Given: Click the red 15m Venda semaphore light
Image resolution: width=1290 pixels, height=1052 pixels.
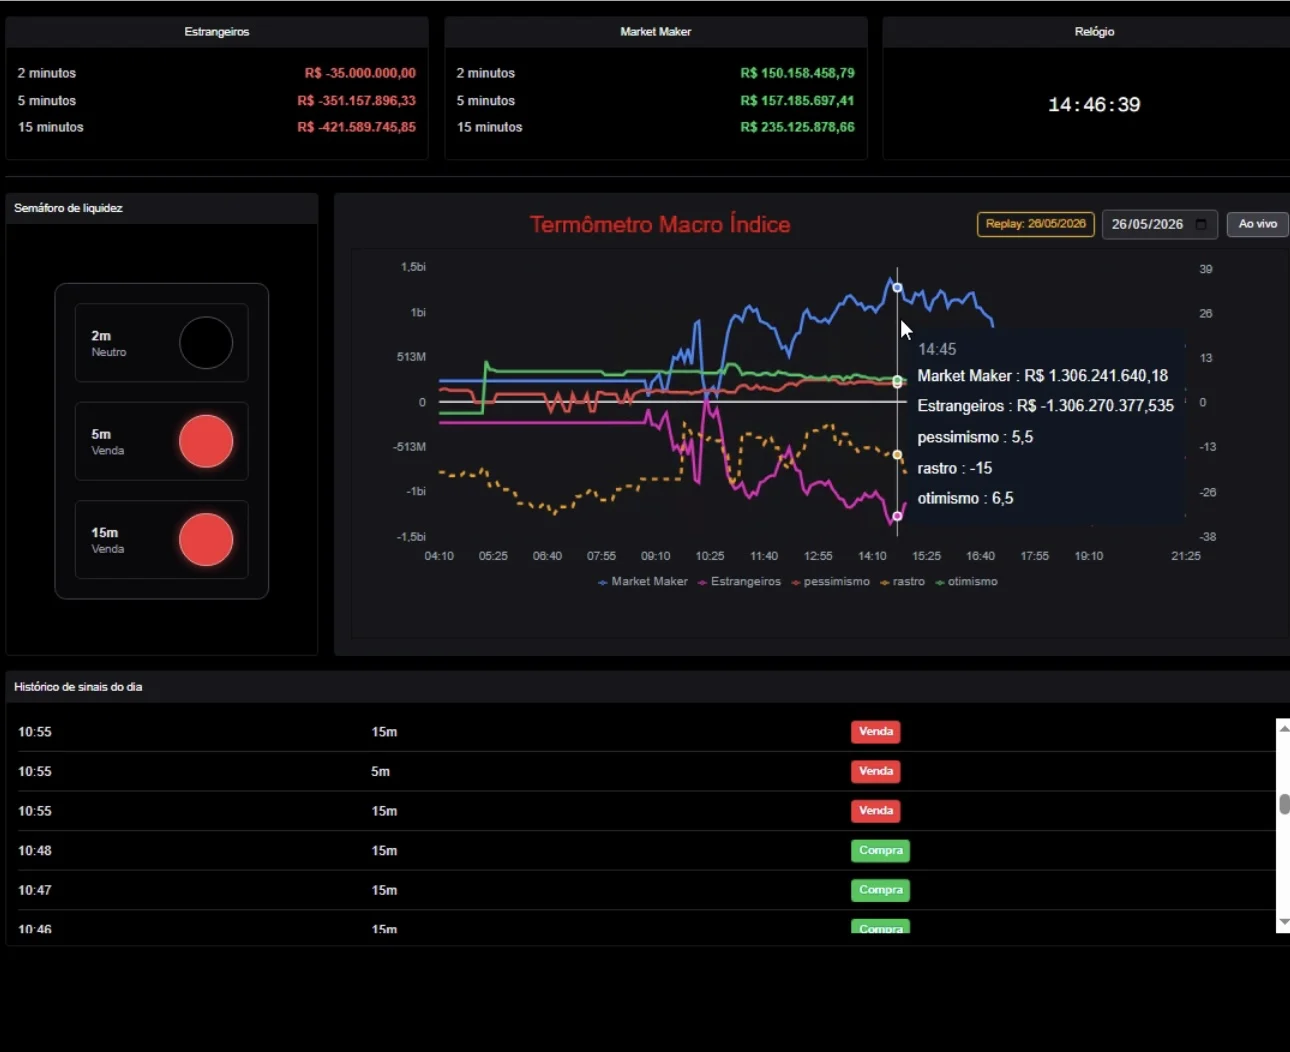Looking at the screenshot, I should [206, 539].
